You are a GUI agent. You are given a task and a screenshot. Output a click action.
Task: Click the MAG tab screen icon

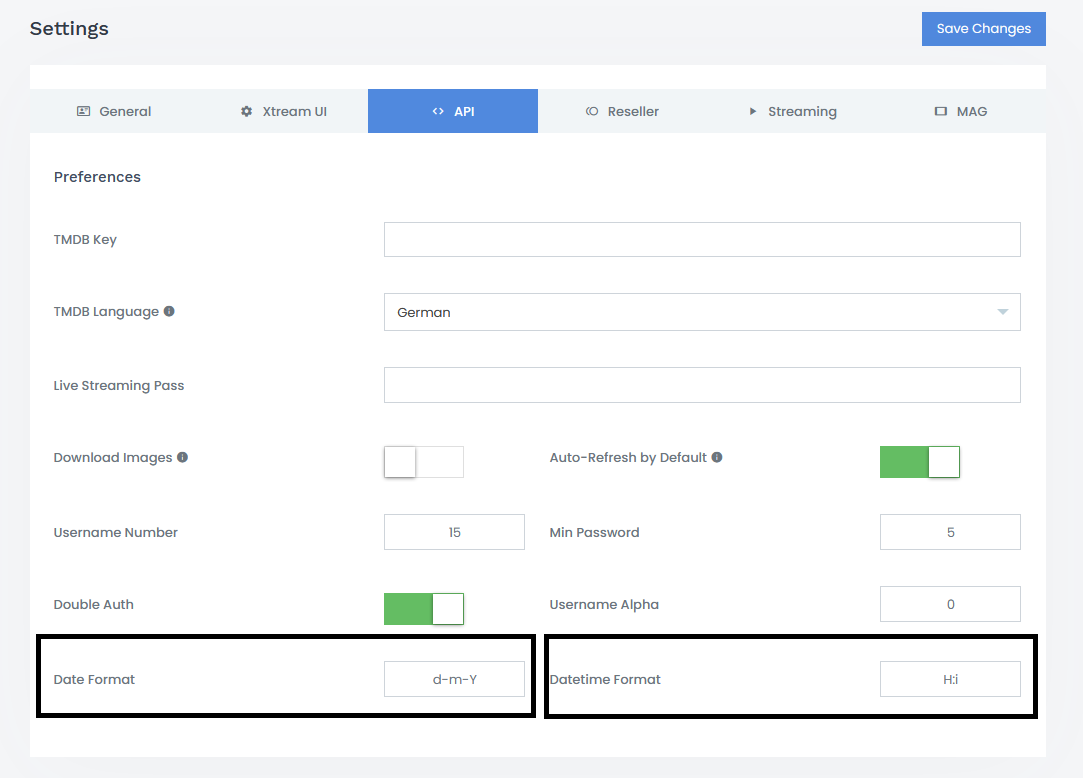[940, 111]
